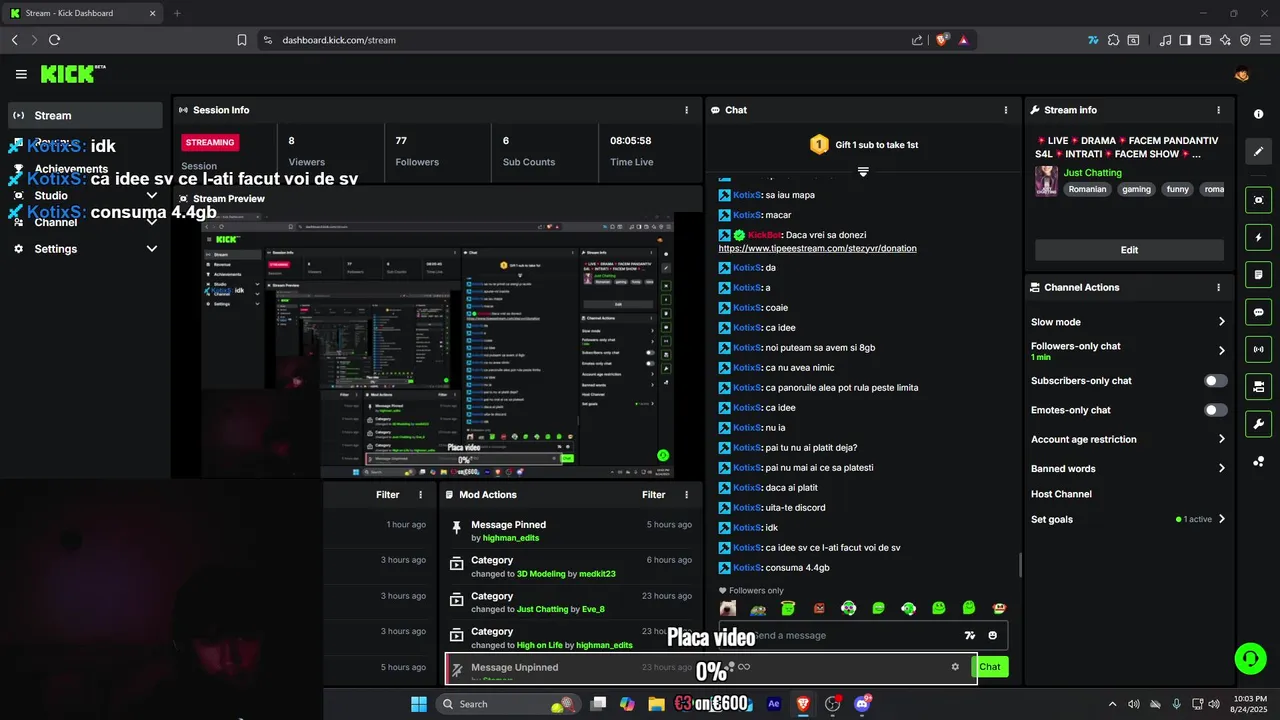Toggle Emotes-only chat switch
Viewport: 1280px width, 720px height.
pyautogui.click(x=1216, y=410)
